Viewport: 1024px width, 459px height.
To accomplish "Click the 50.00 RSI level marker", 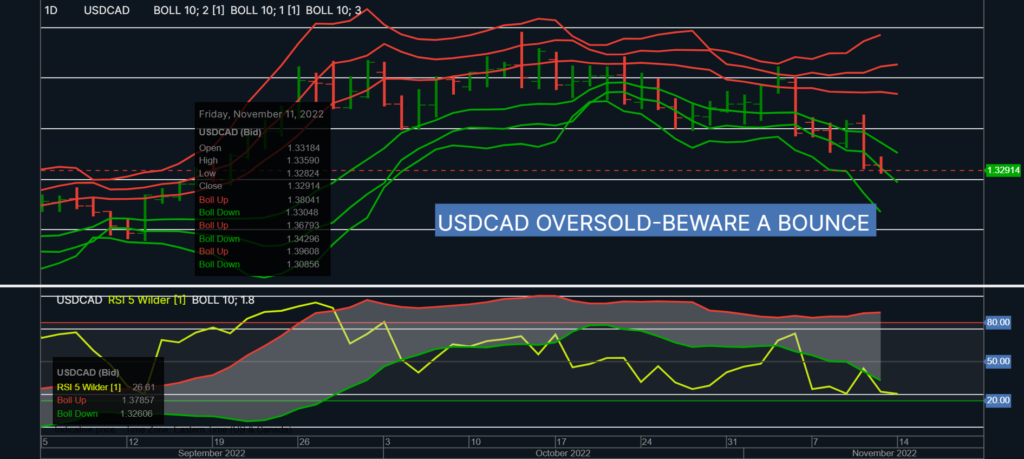I will point(998,360).
